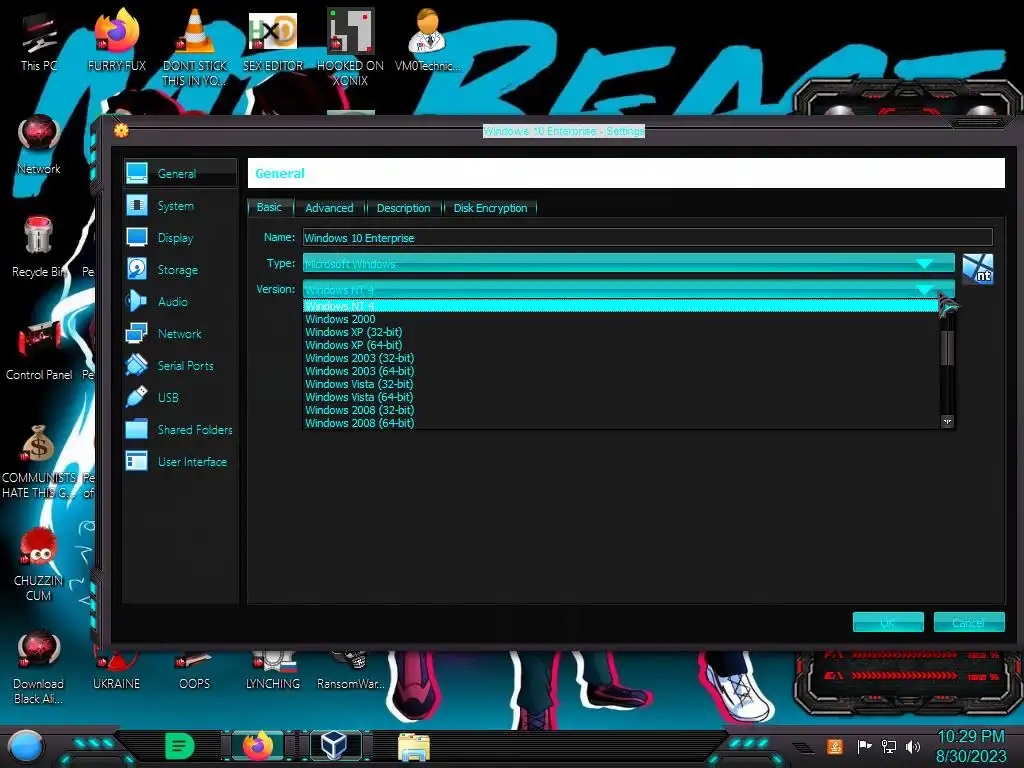This screenshot has height=768, width=1024.
Task: Open the Network desktop icon
Action: point(39,145)
